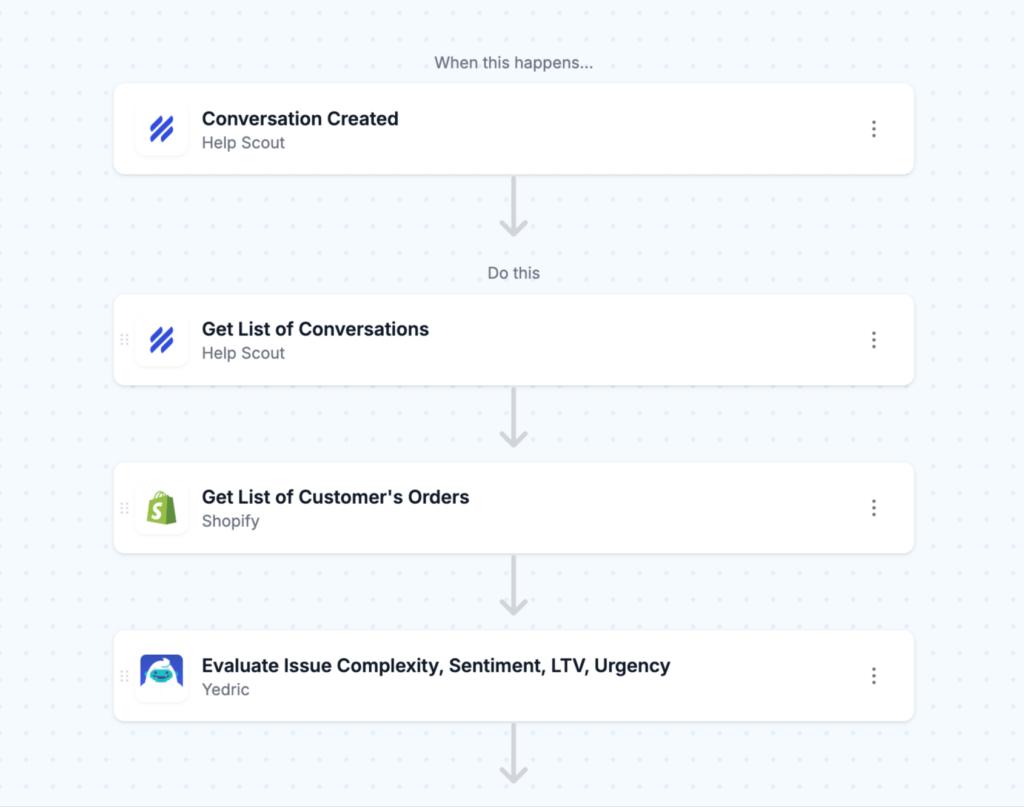This screenshot has width=1024, height=807.
Task: Click the 'When this happens...' label
Action: coord(513,62)
